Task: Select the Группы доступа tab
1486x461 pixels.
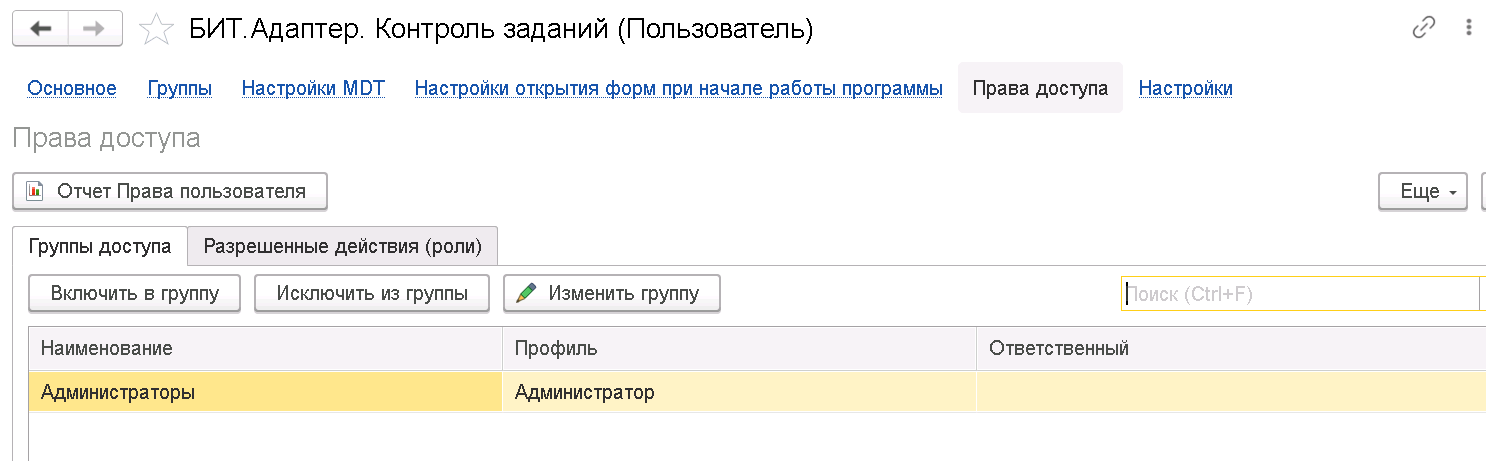Action: (x=100, y=246)
